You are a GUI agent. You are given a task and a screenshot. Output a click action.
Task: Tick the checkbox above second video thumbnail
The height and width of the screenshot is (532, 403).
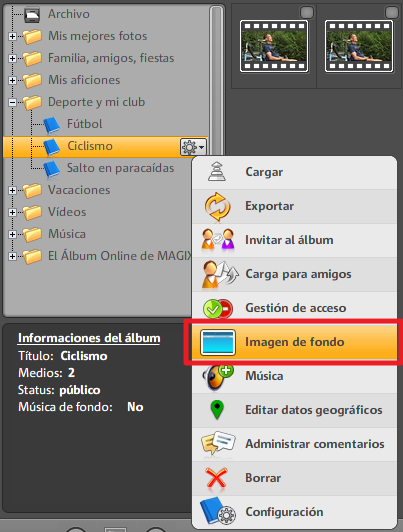[392, 13]
